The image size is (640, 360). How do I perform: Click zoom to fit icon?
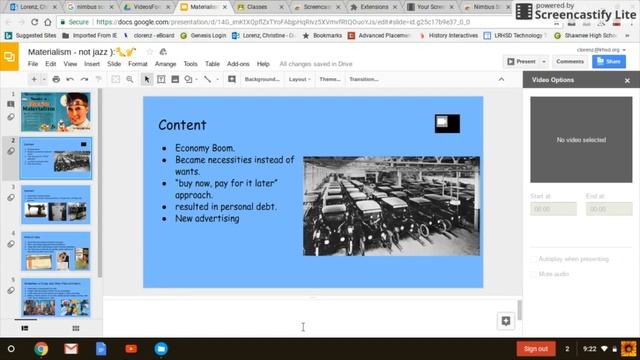coord(116,79)
